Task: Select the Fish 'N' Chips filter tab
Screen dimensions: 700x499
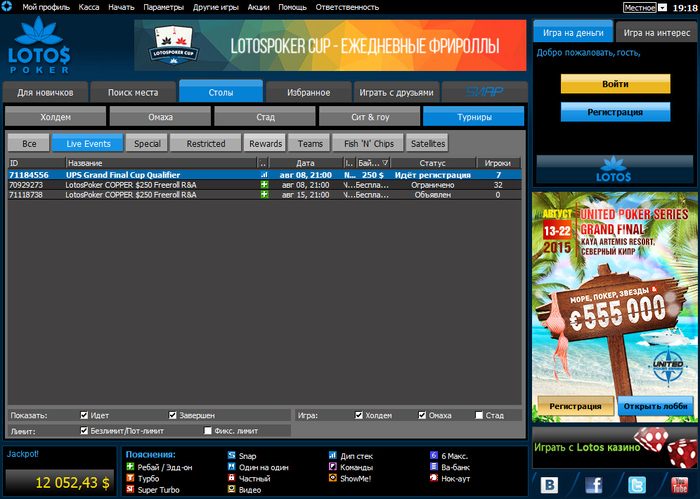Action: (x=369, y=144)
